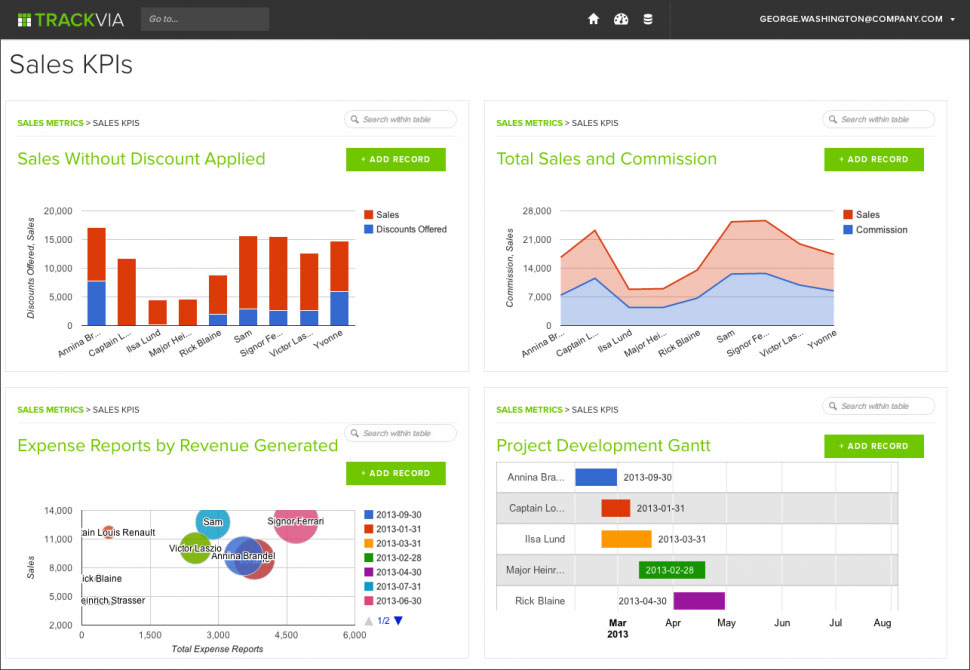The height and width of the screenshot is (670, 970).
Task: Click search field in the Expense Reports panel
Action: pos(401,434)
